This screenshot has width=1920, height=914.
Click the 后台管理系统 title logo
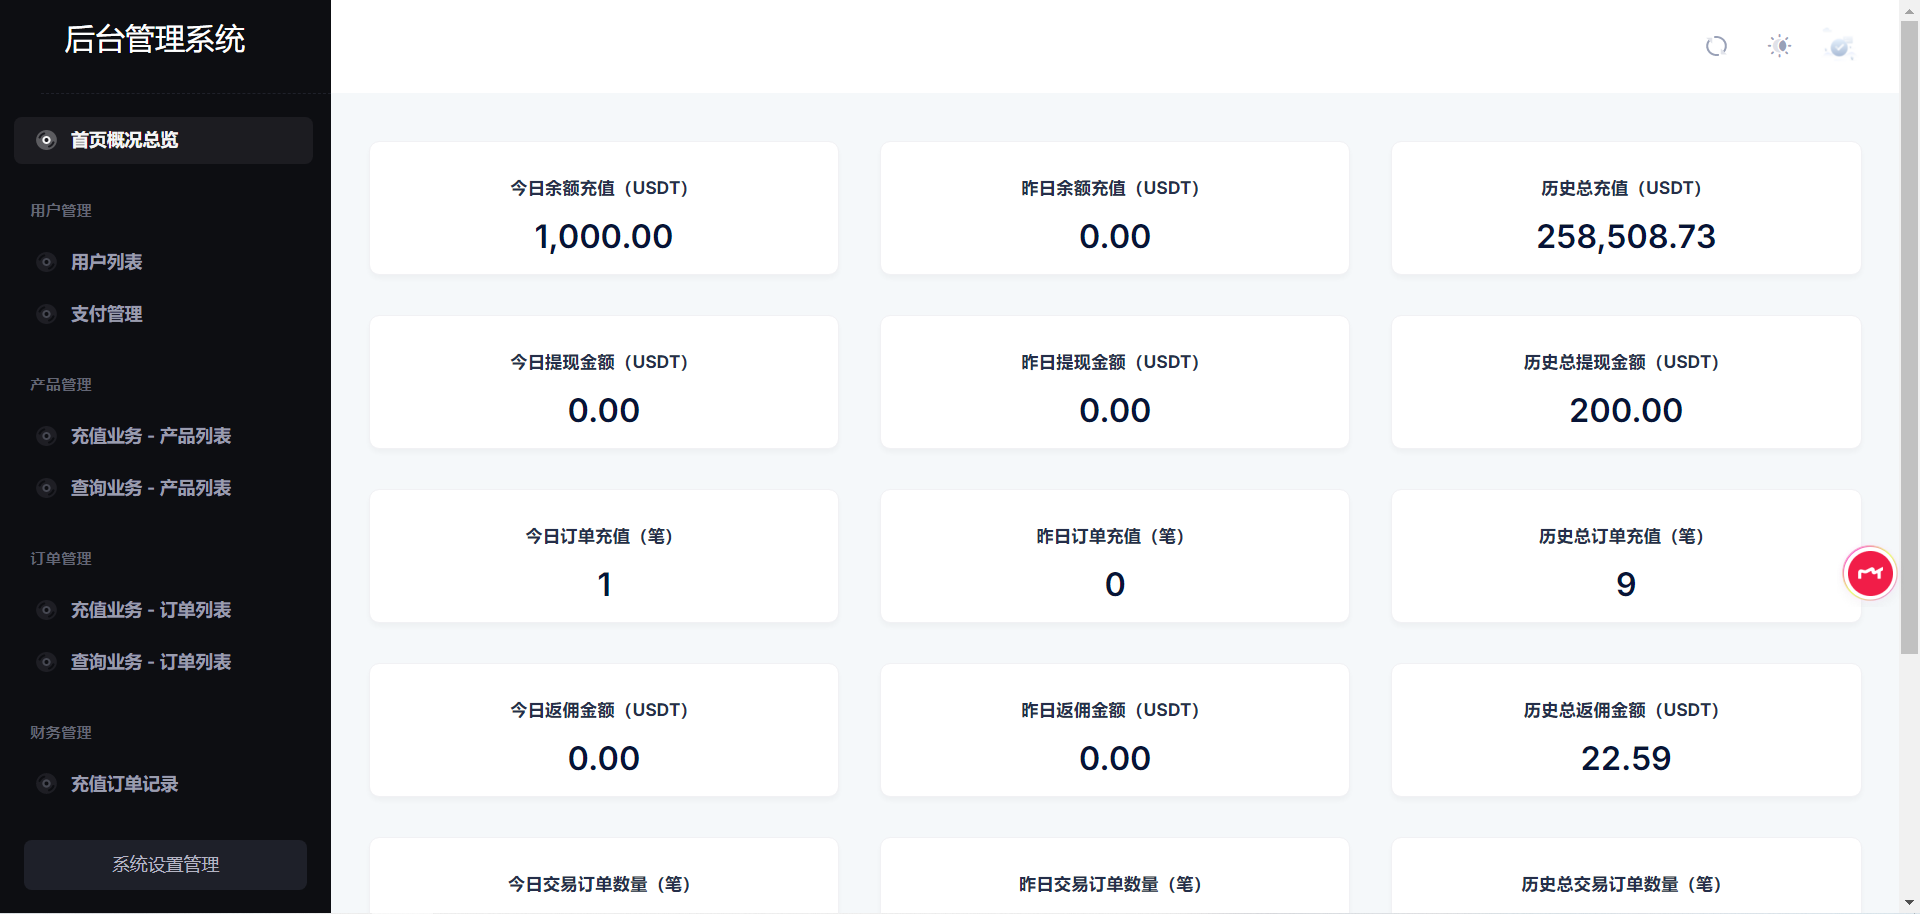(x=155, y=40)
